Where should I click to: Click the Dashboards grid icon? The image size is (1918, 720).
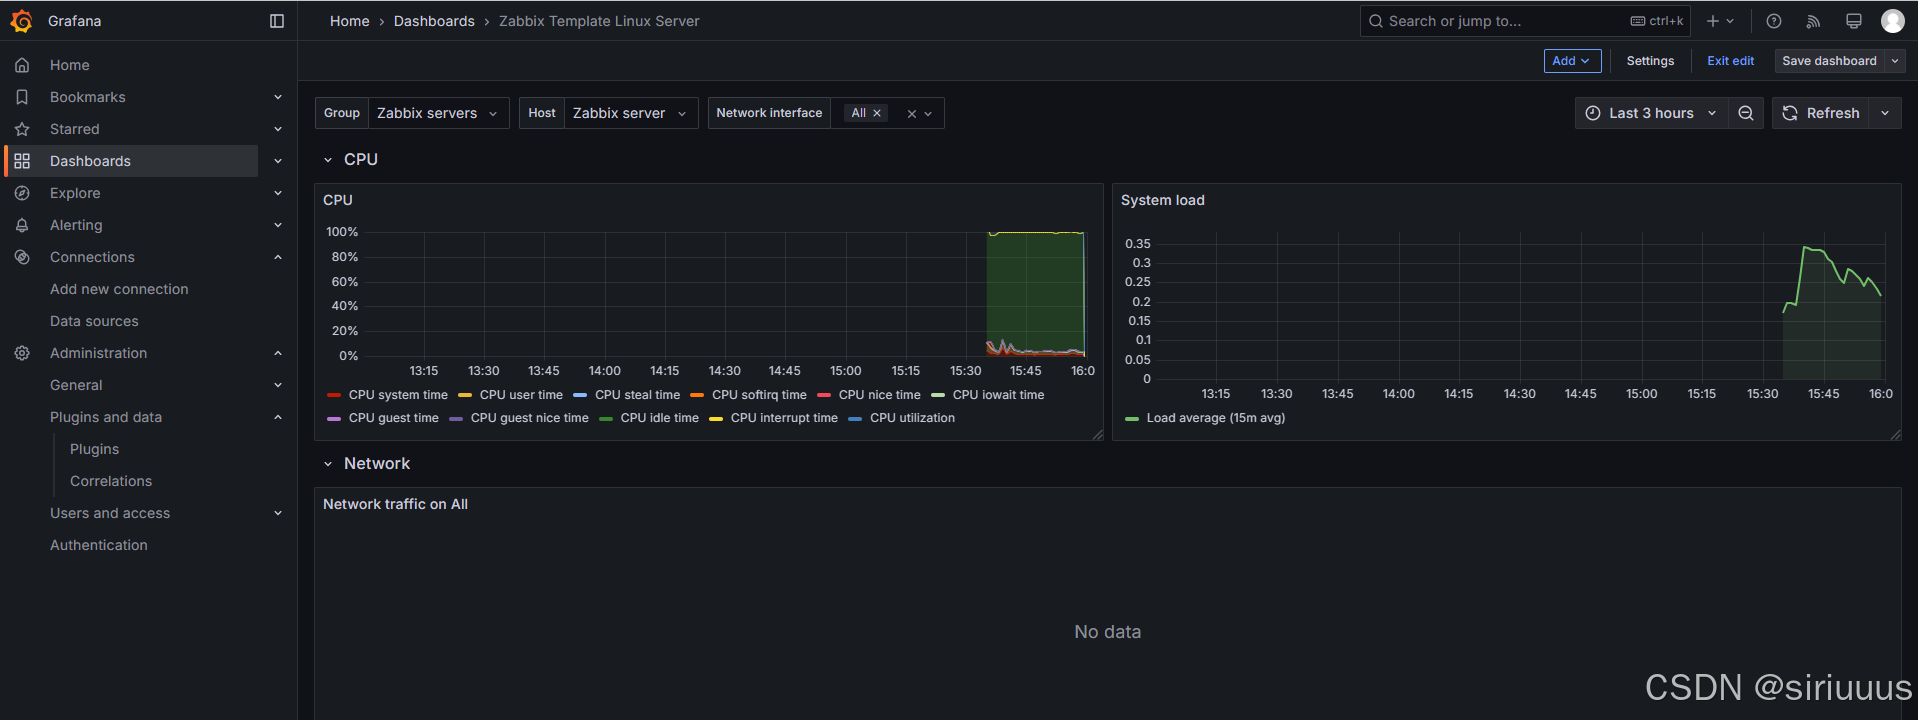click(x=22, y=161)
